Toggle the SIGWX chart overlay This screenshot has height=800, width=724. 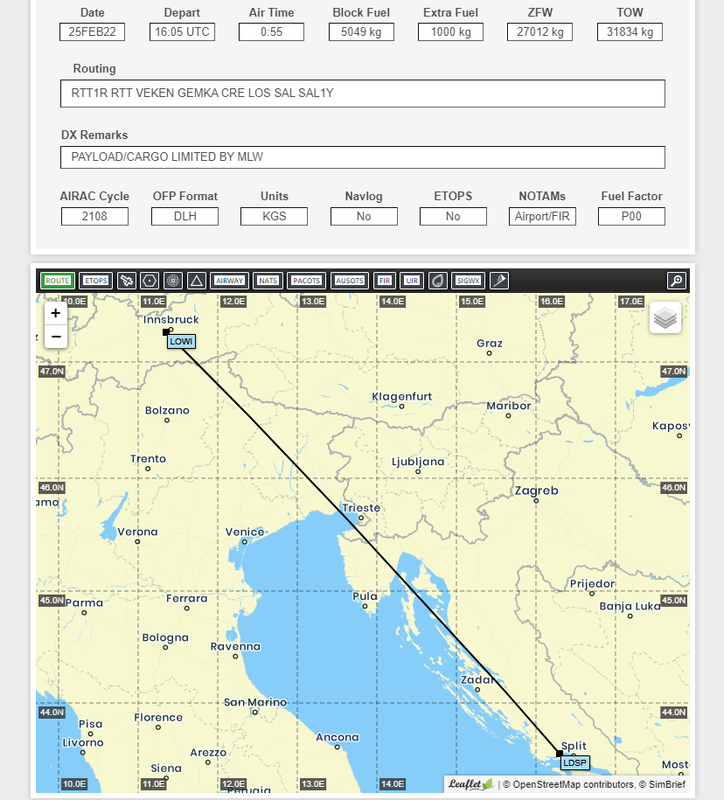pos(468,281)
